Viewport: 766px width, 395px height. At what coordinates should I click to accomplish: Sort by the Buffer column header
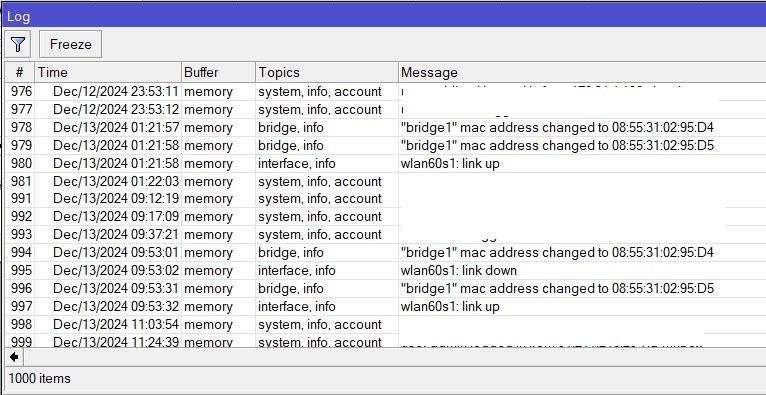pos(218,72)
